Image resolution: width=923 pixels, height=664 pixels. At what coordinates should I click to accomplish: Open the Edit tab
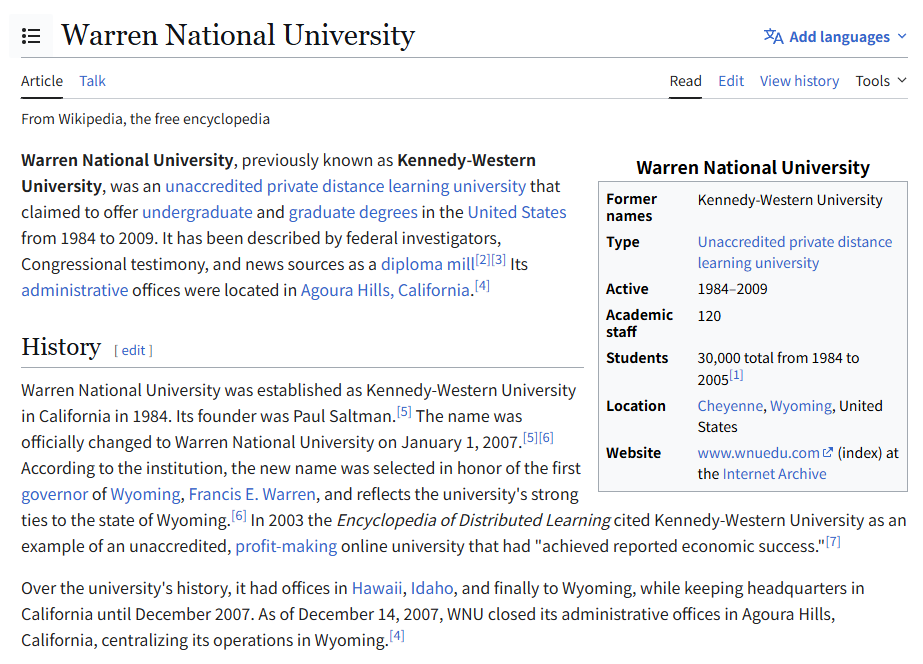(731, 81)
